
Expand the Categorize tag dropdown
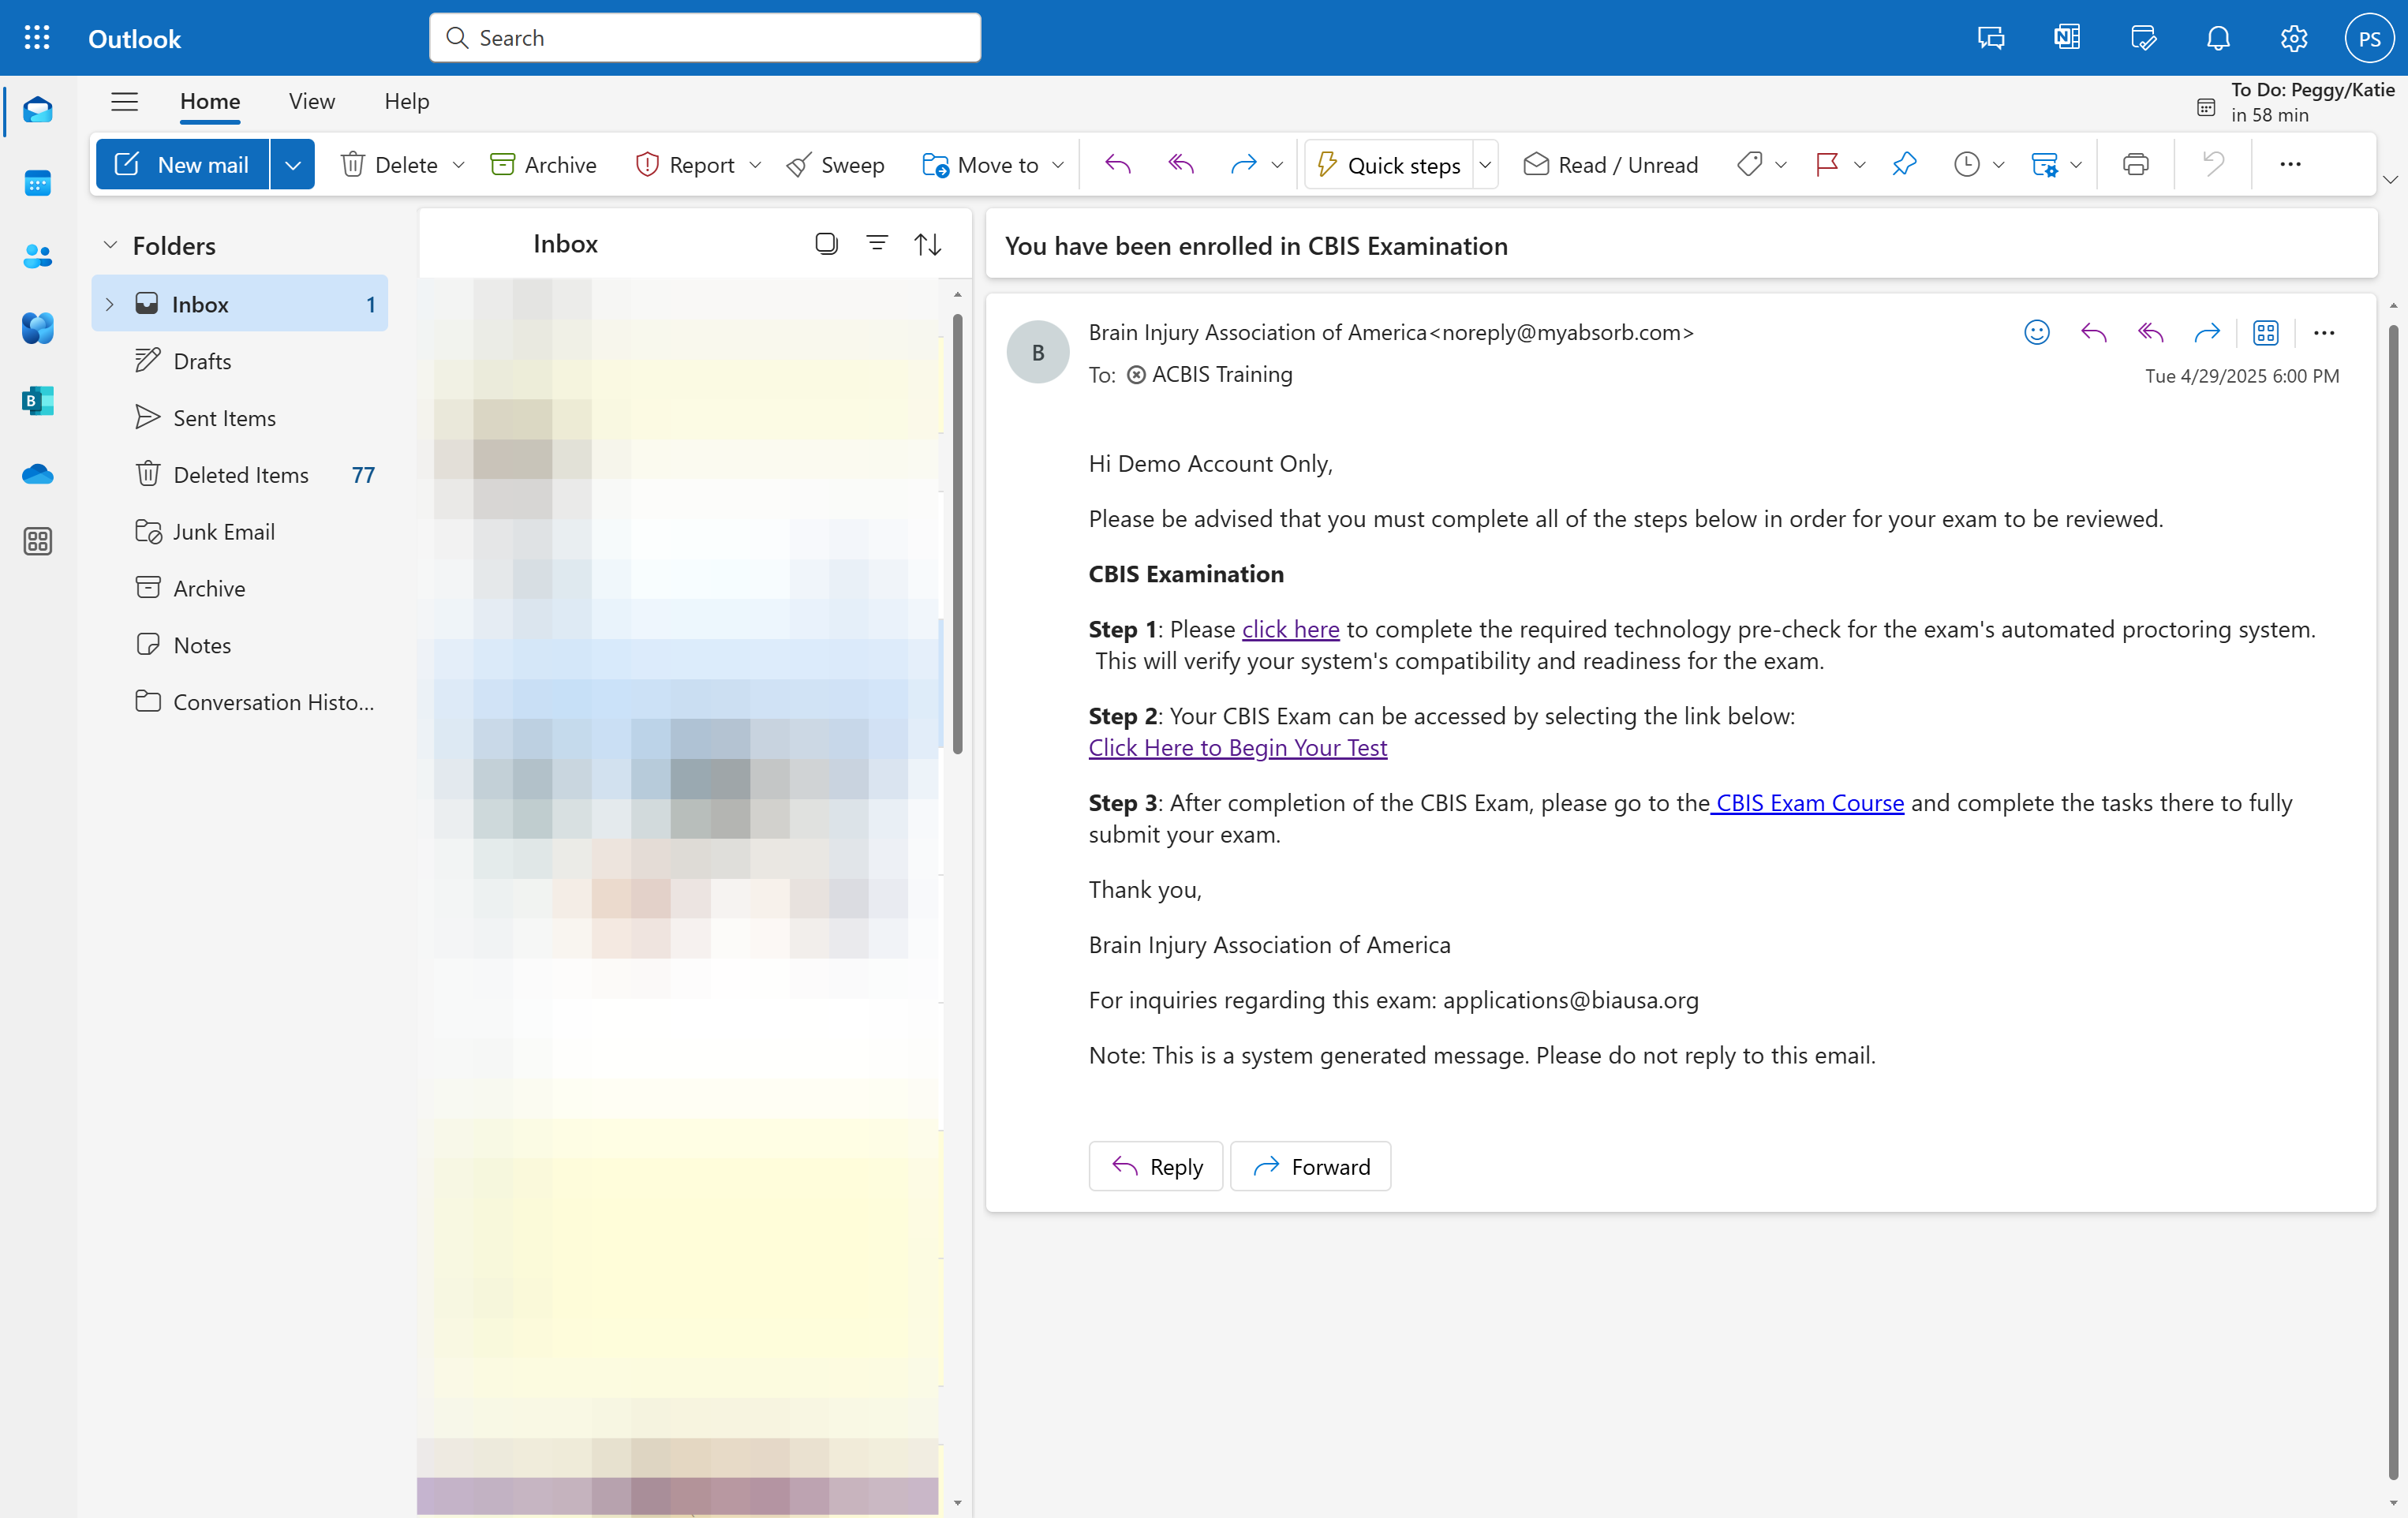[x=1780, y=164]
